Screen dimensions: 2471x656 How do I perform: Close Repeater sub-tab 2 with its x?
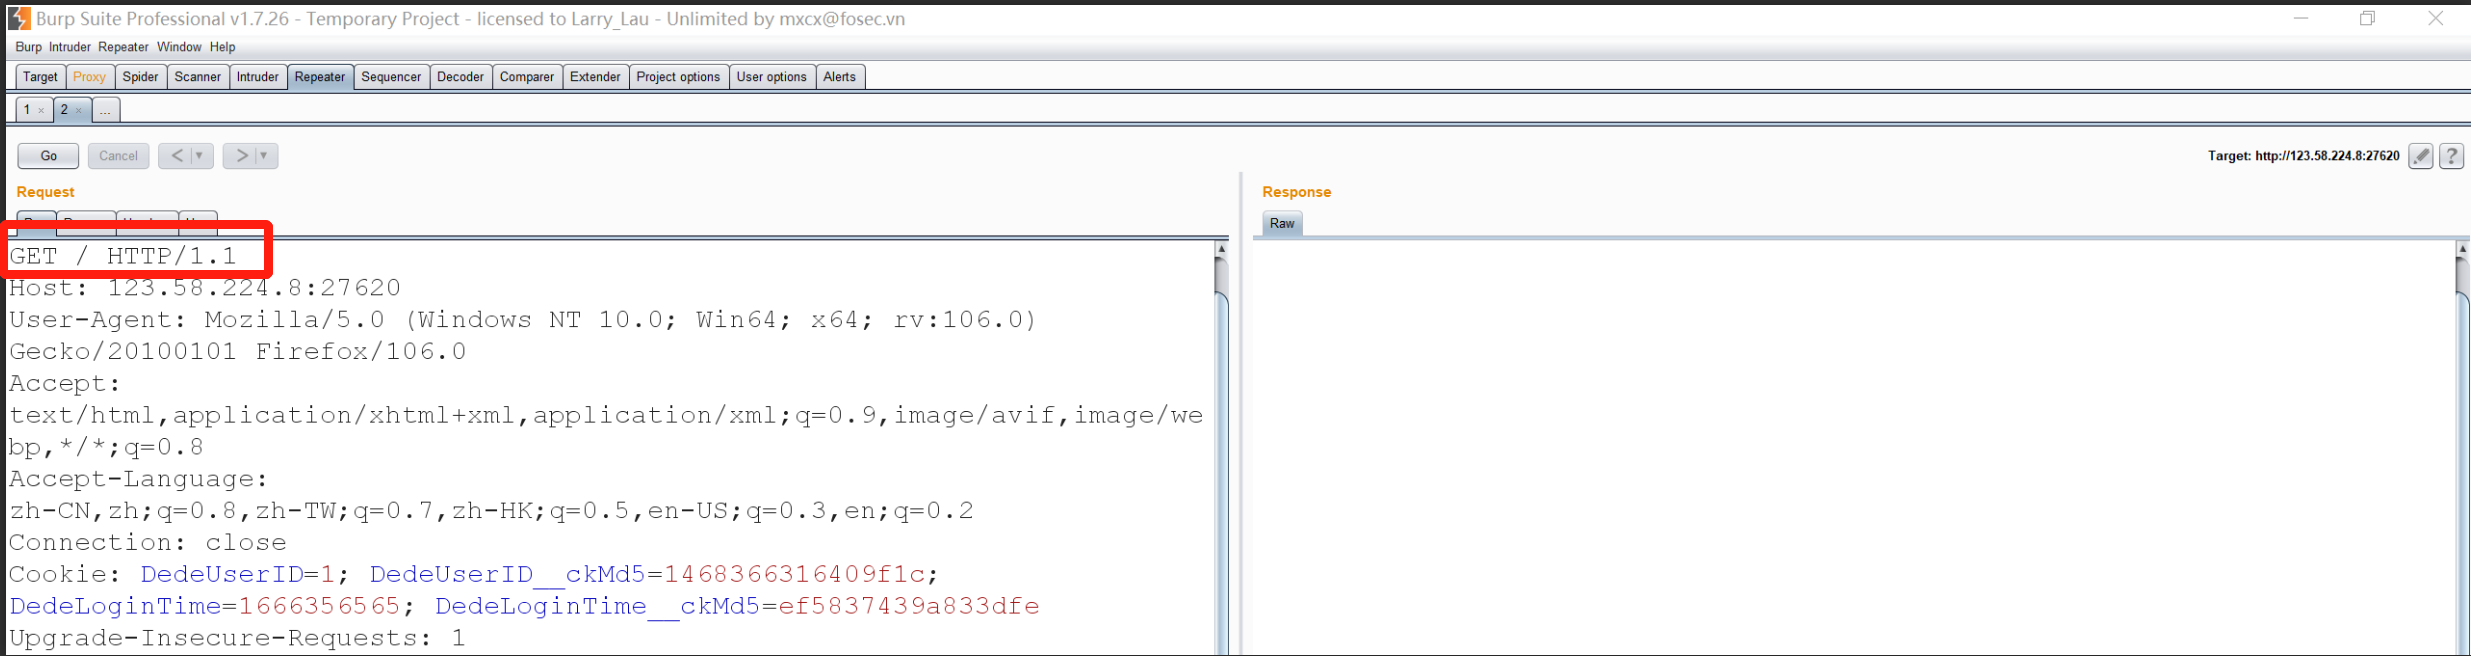[79, 111]
